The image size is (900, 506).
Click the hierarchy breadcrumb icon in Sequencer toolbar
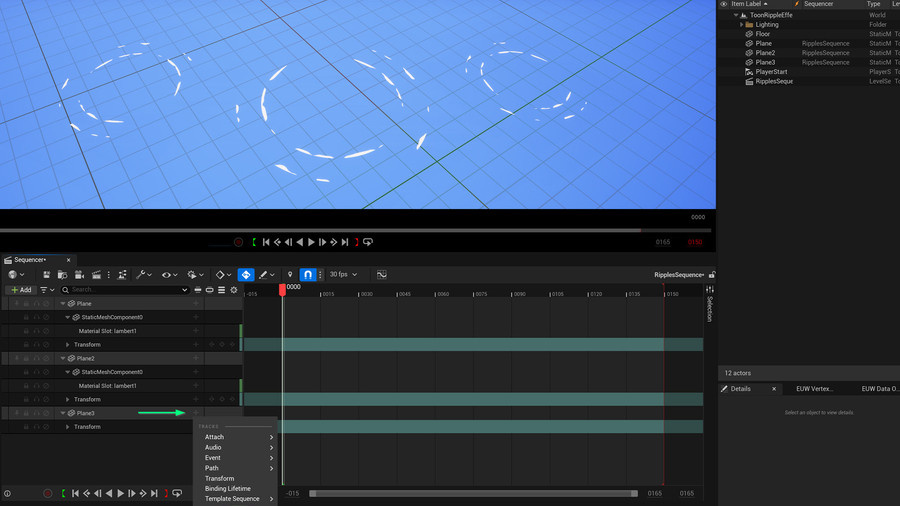(x=122, y=275)
